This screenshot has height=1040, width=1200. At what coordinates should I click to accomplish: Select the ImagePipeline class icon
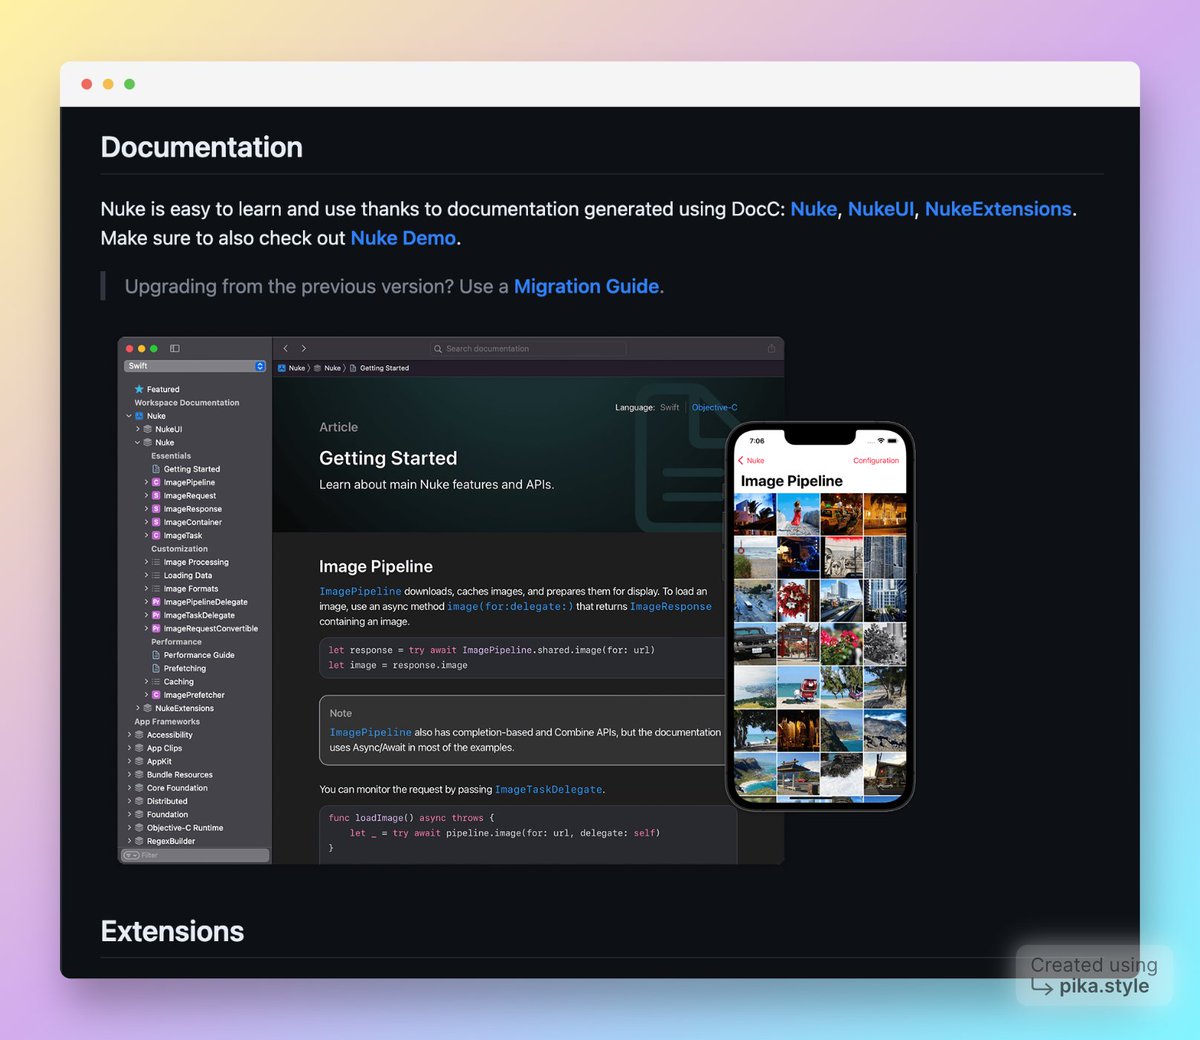pyautogui.click(x=156, y=482)
